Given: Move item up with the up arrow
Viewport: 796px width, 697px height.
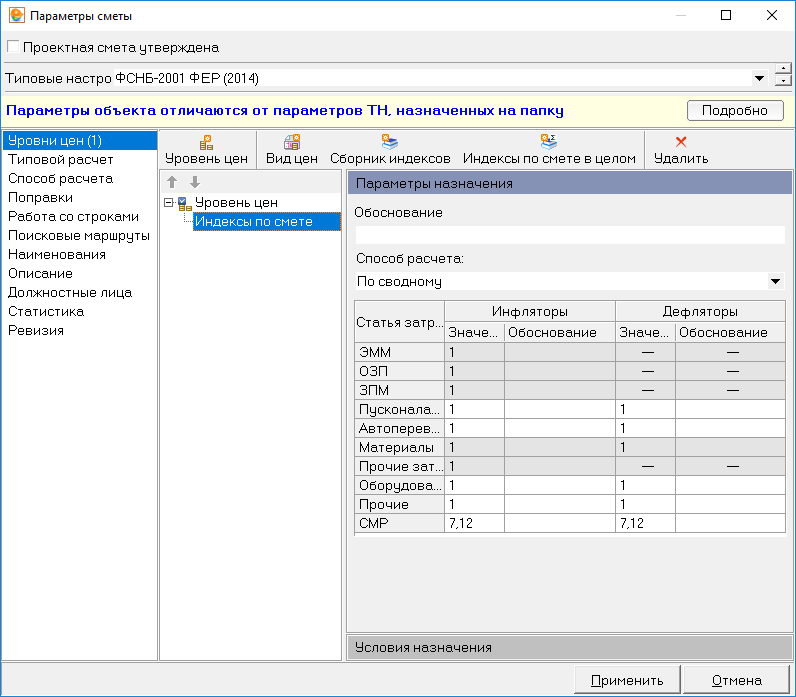Looking at the screenshot, I should pos(172,182).
